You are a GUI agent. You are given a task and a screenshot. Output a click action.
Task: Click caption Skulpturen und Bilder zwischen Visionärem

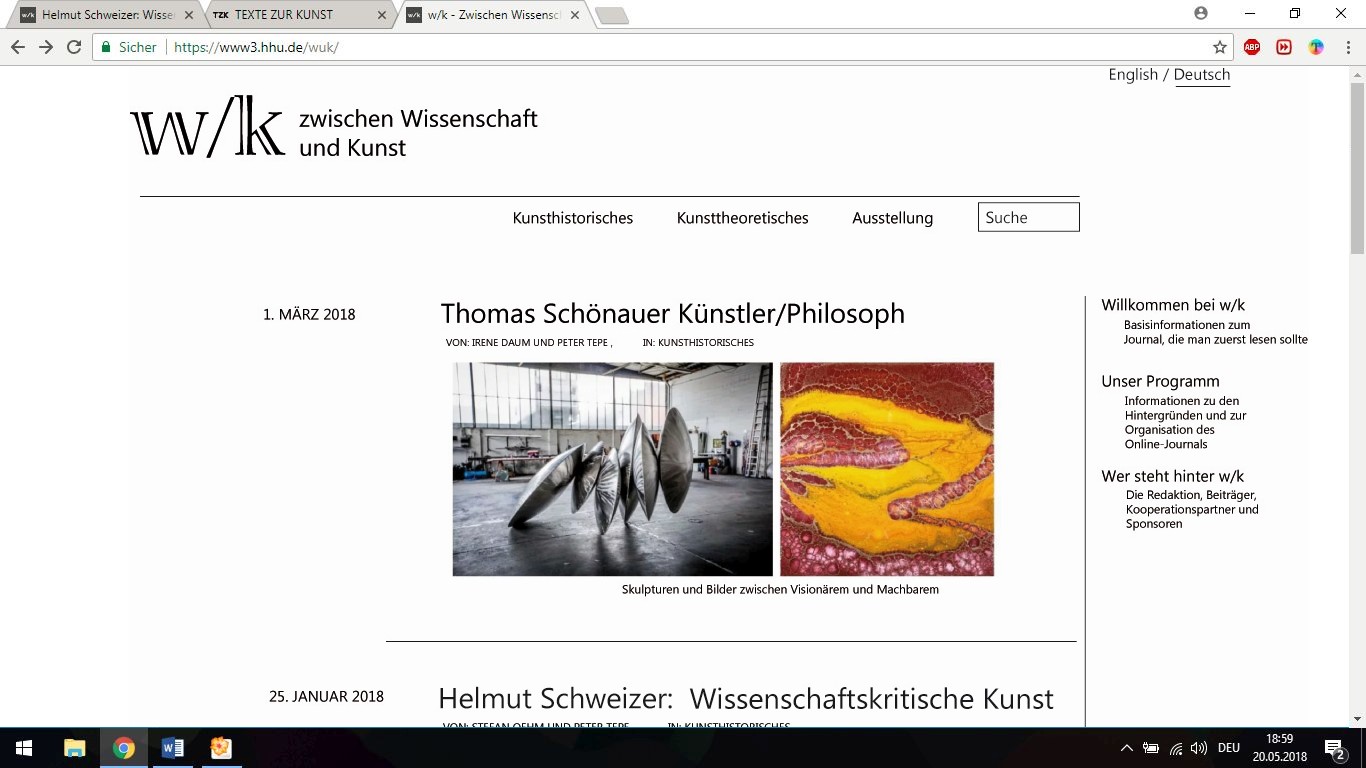[x=780, y=590]
